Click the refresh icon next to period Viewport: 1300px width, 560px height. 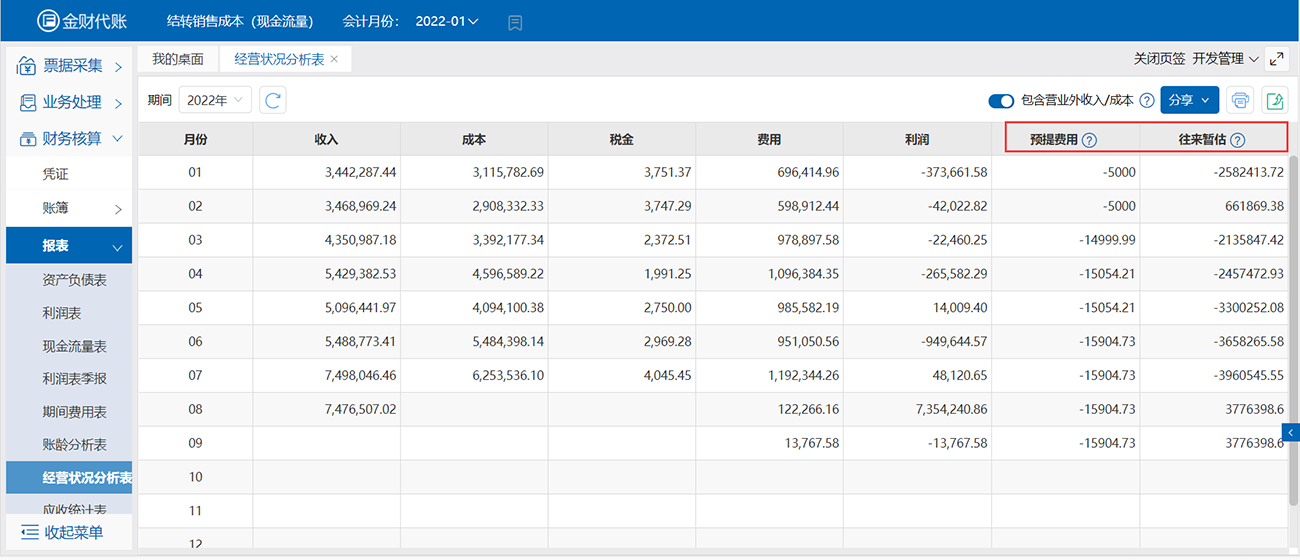(x=273, y=100)
